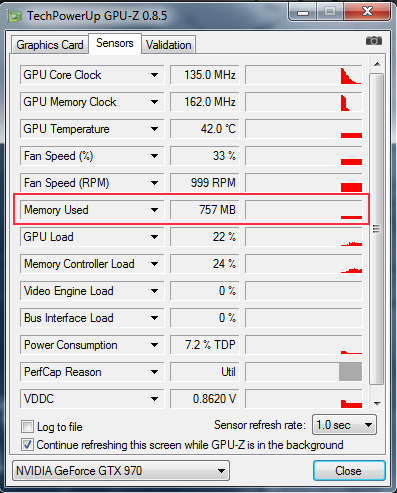Click the scroll up arrow of sensor list

377,64
